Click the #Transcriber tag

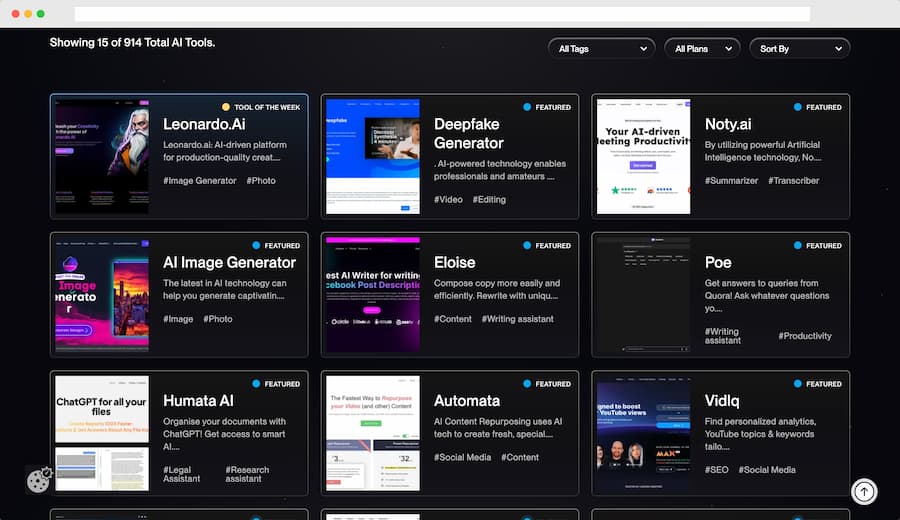794,180
